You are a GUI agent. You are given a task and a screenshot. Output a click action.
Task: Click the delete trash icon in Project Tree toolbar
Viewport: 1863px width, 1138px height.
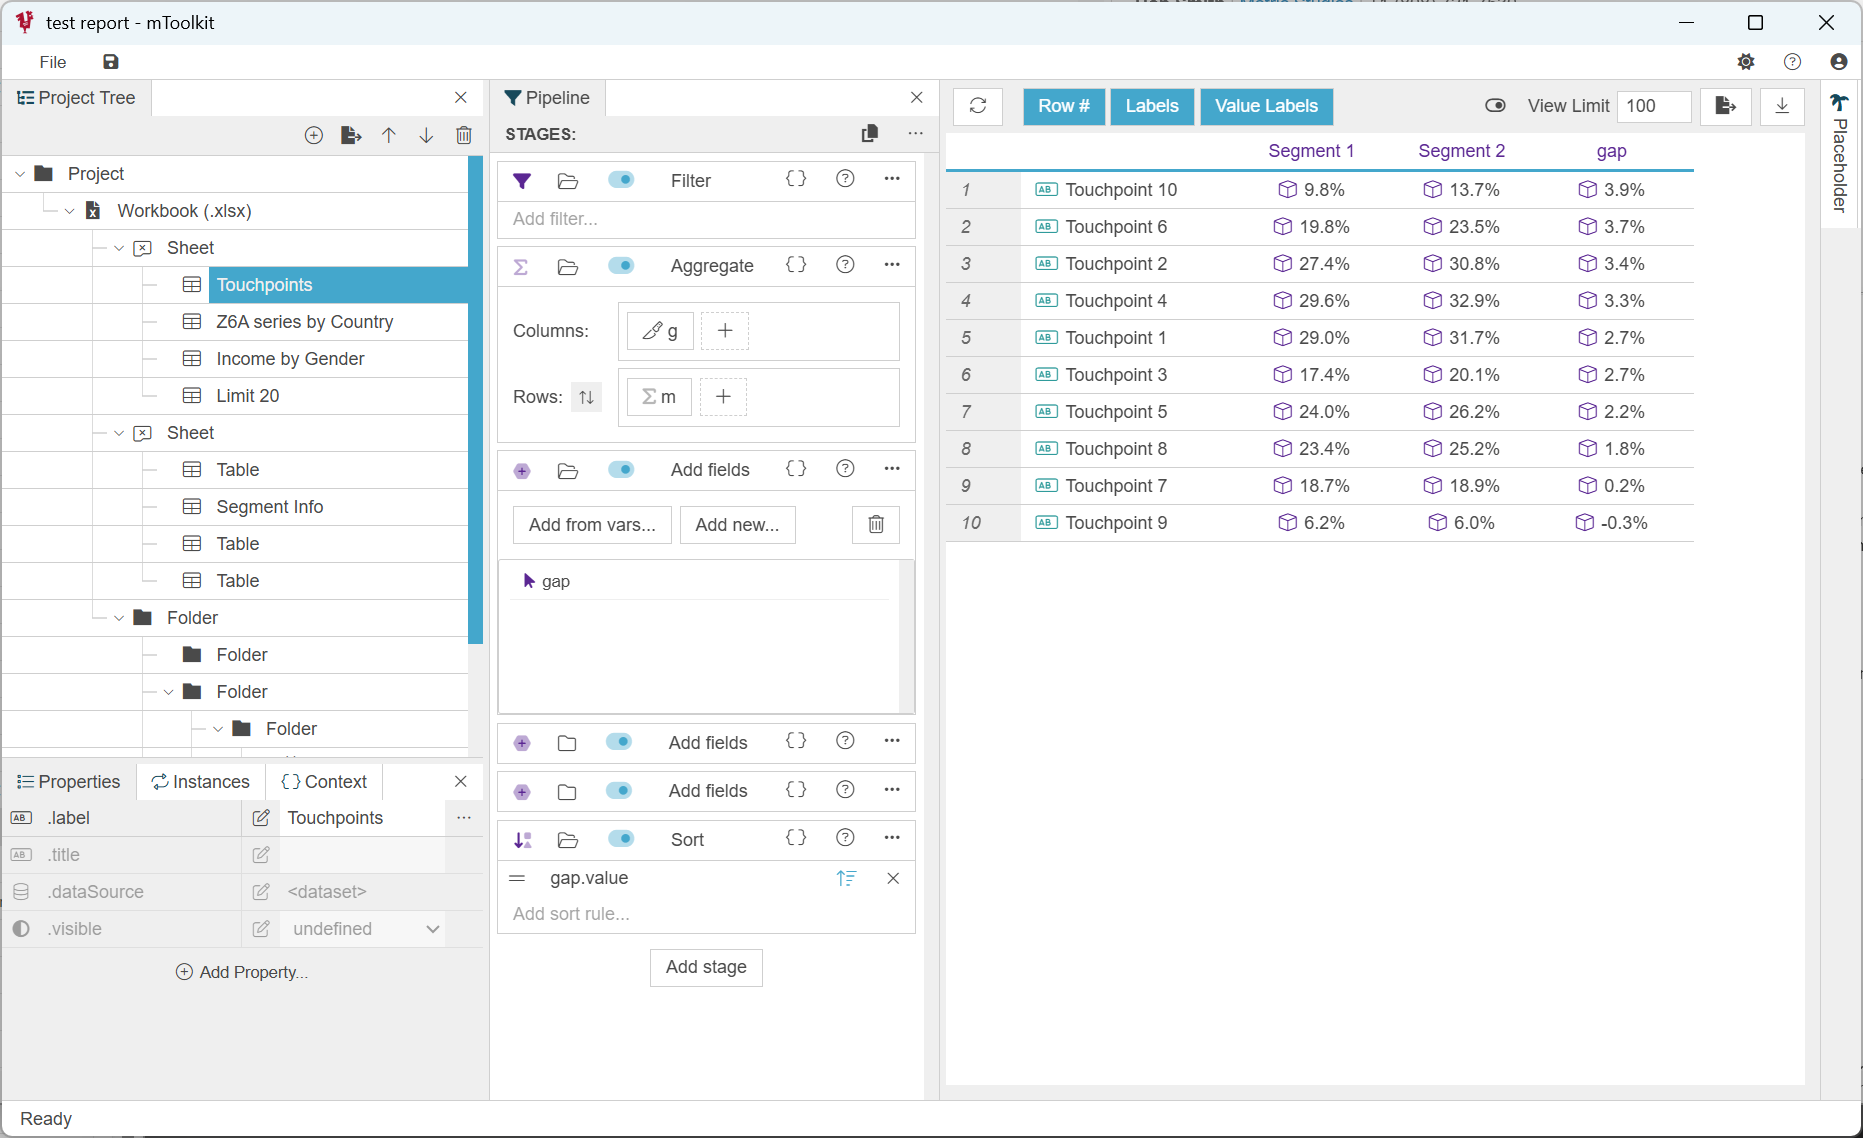point(464,135)
